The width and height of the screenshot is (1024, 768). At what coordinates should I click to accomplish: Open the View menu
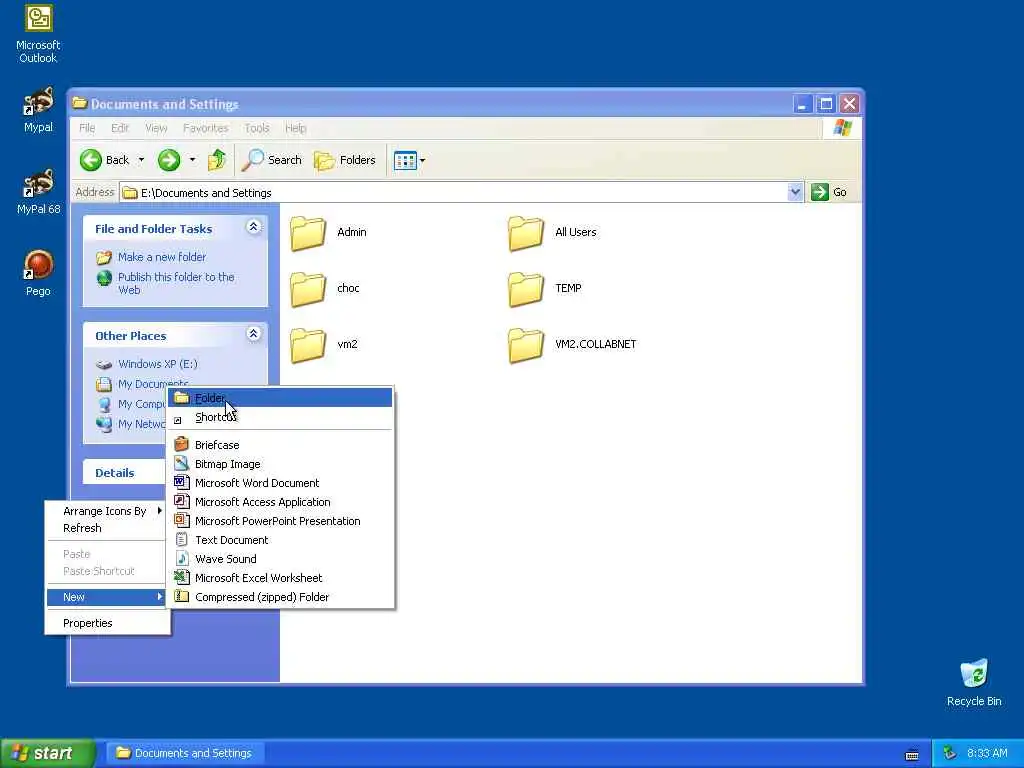pos(156,128)
